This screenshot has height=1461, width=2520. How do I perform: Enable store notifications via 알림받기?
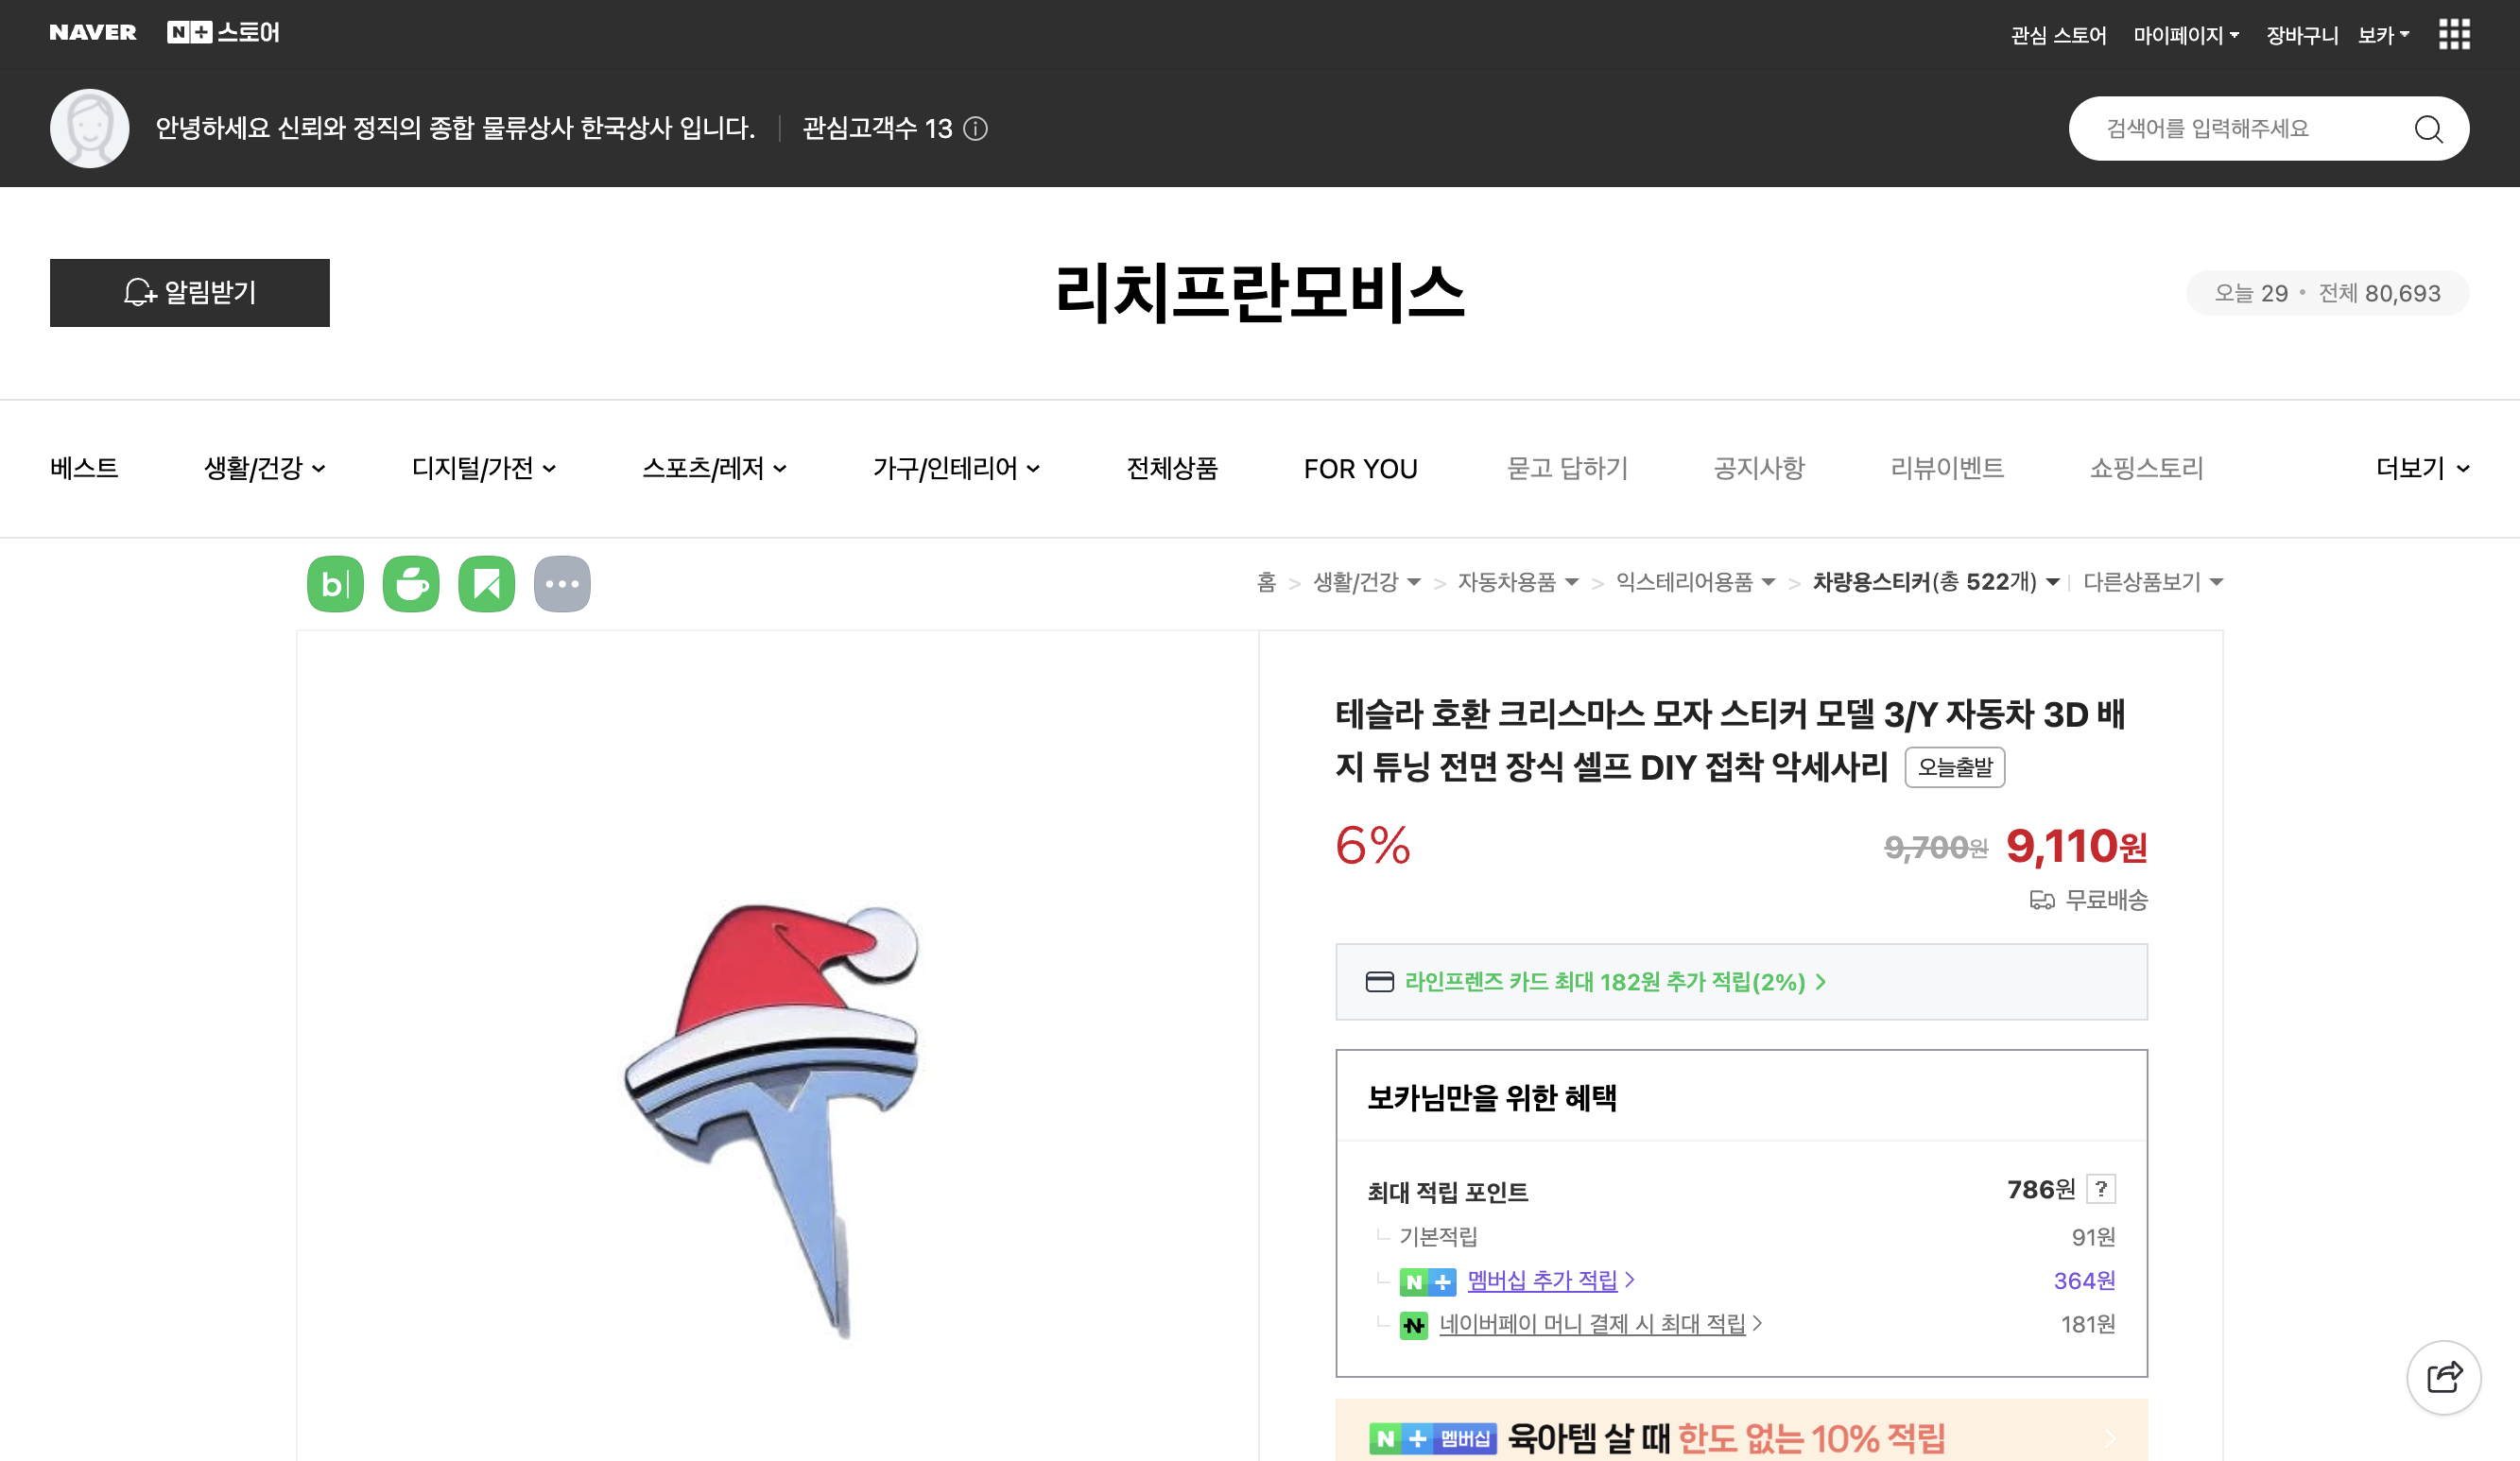tap(189, 292)
